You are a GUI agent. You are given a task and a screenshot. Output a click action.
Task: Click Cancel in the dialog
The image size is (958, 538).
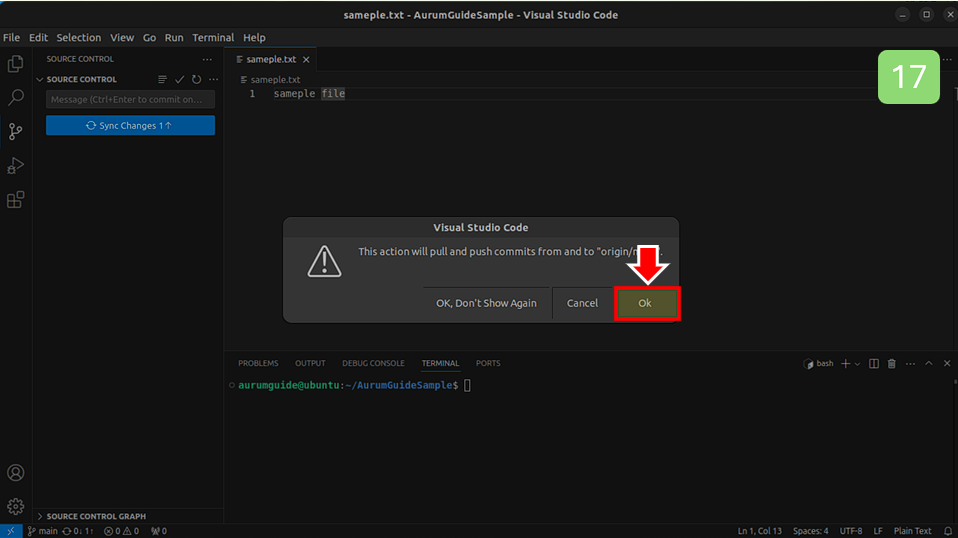pyautogui.click(x=582, y=304)
